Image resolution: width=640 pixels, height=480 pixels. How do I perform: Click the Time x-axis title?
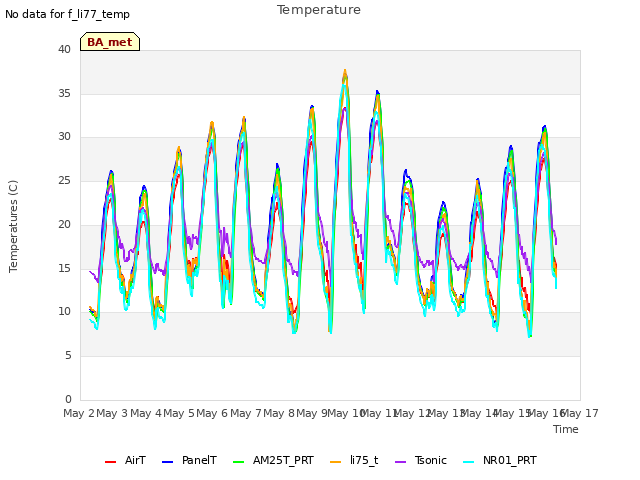pos(566,429)
